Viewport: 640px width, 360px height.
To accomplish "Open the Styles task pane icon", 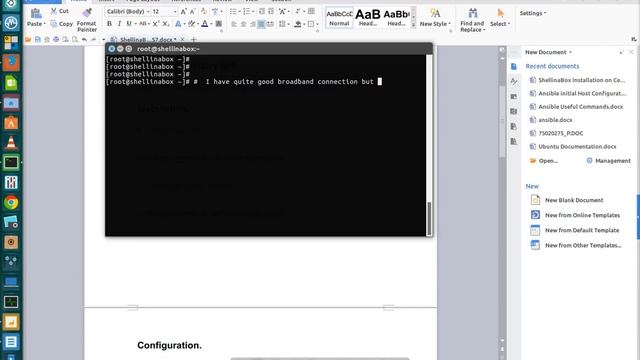I will click(514, 81).
